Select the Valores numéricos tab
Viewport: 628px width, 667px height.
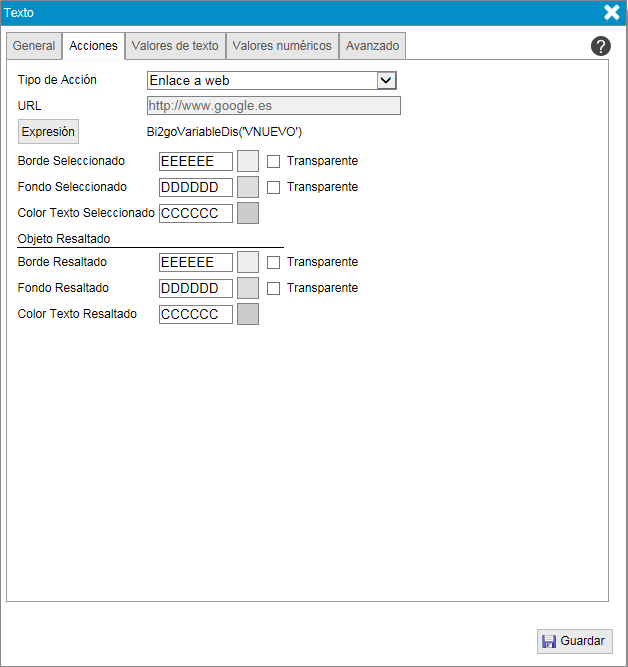(282, 46)
